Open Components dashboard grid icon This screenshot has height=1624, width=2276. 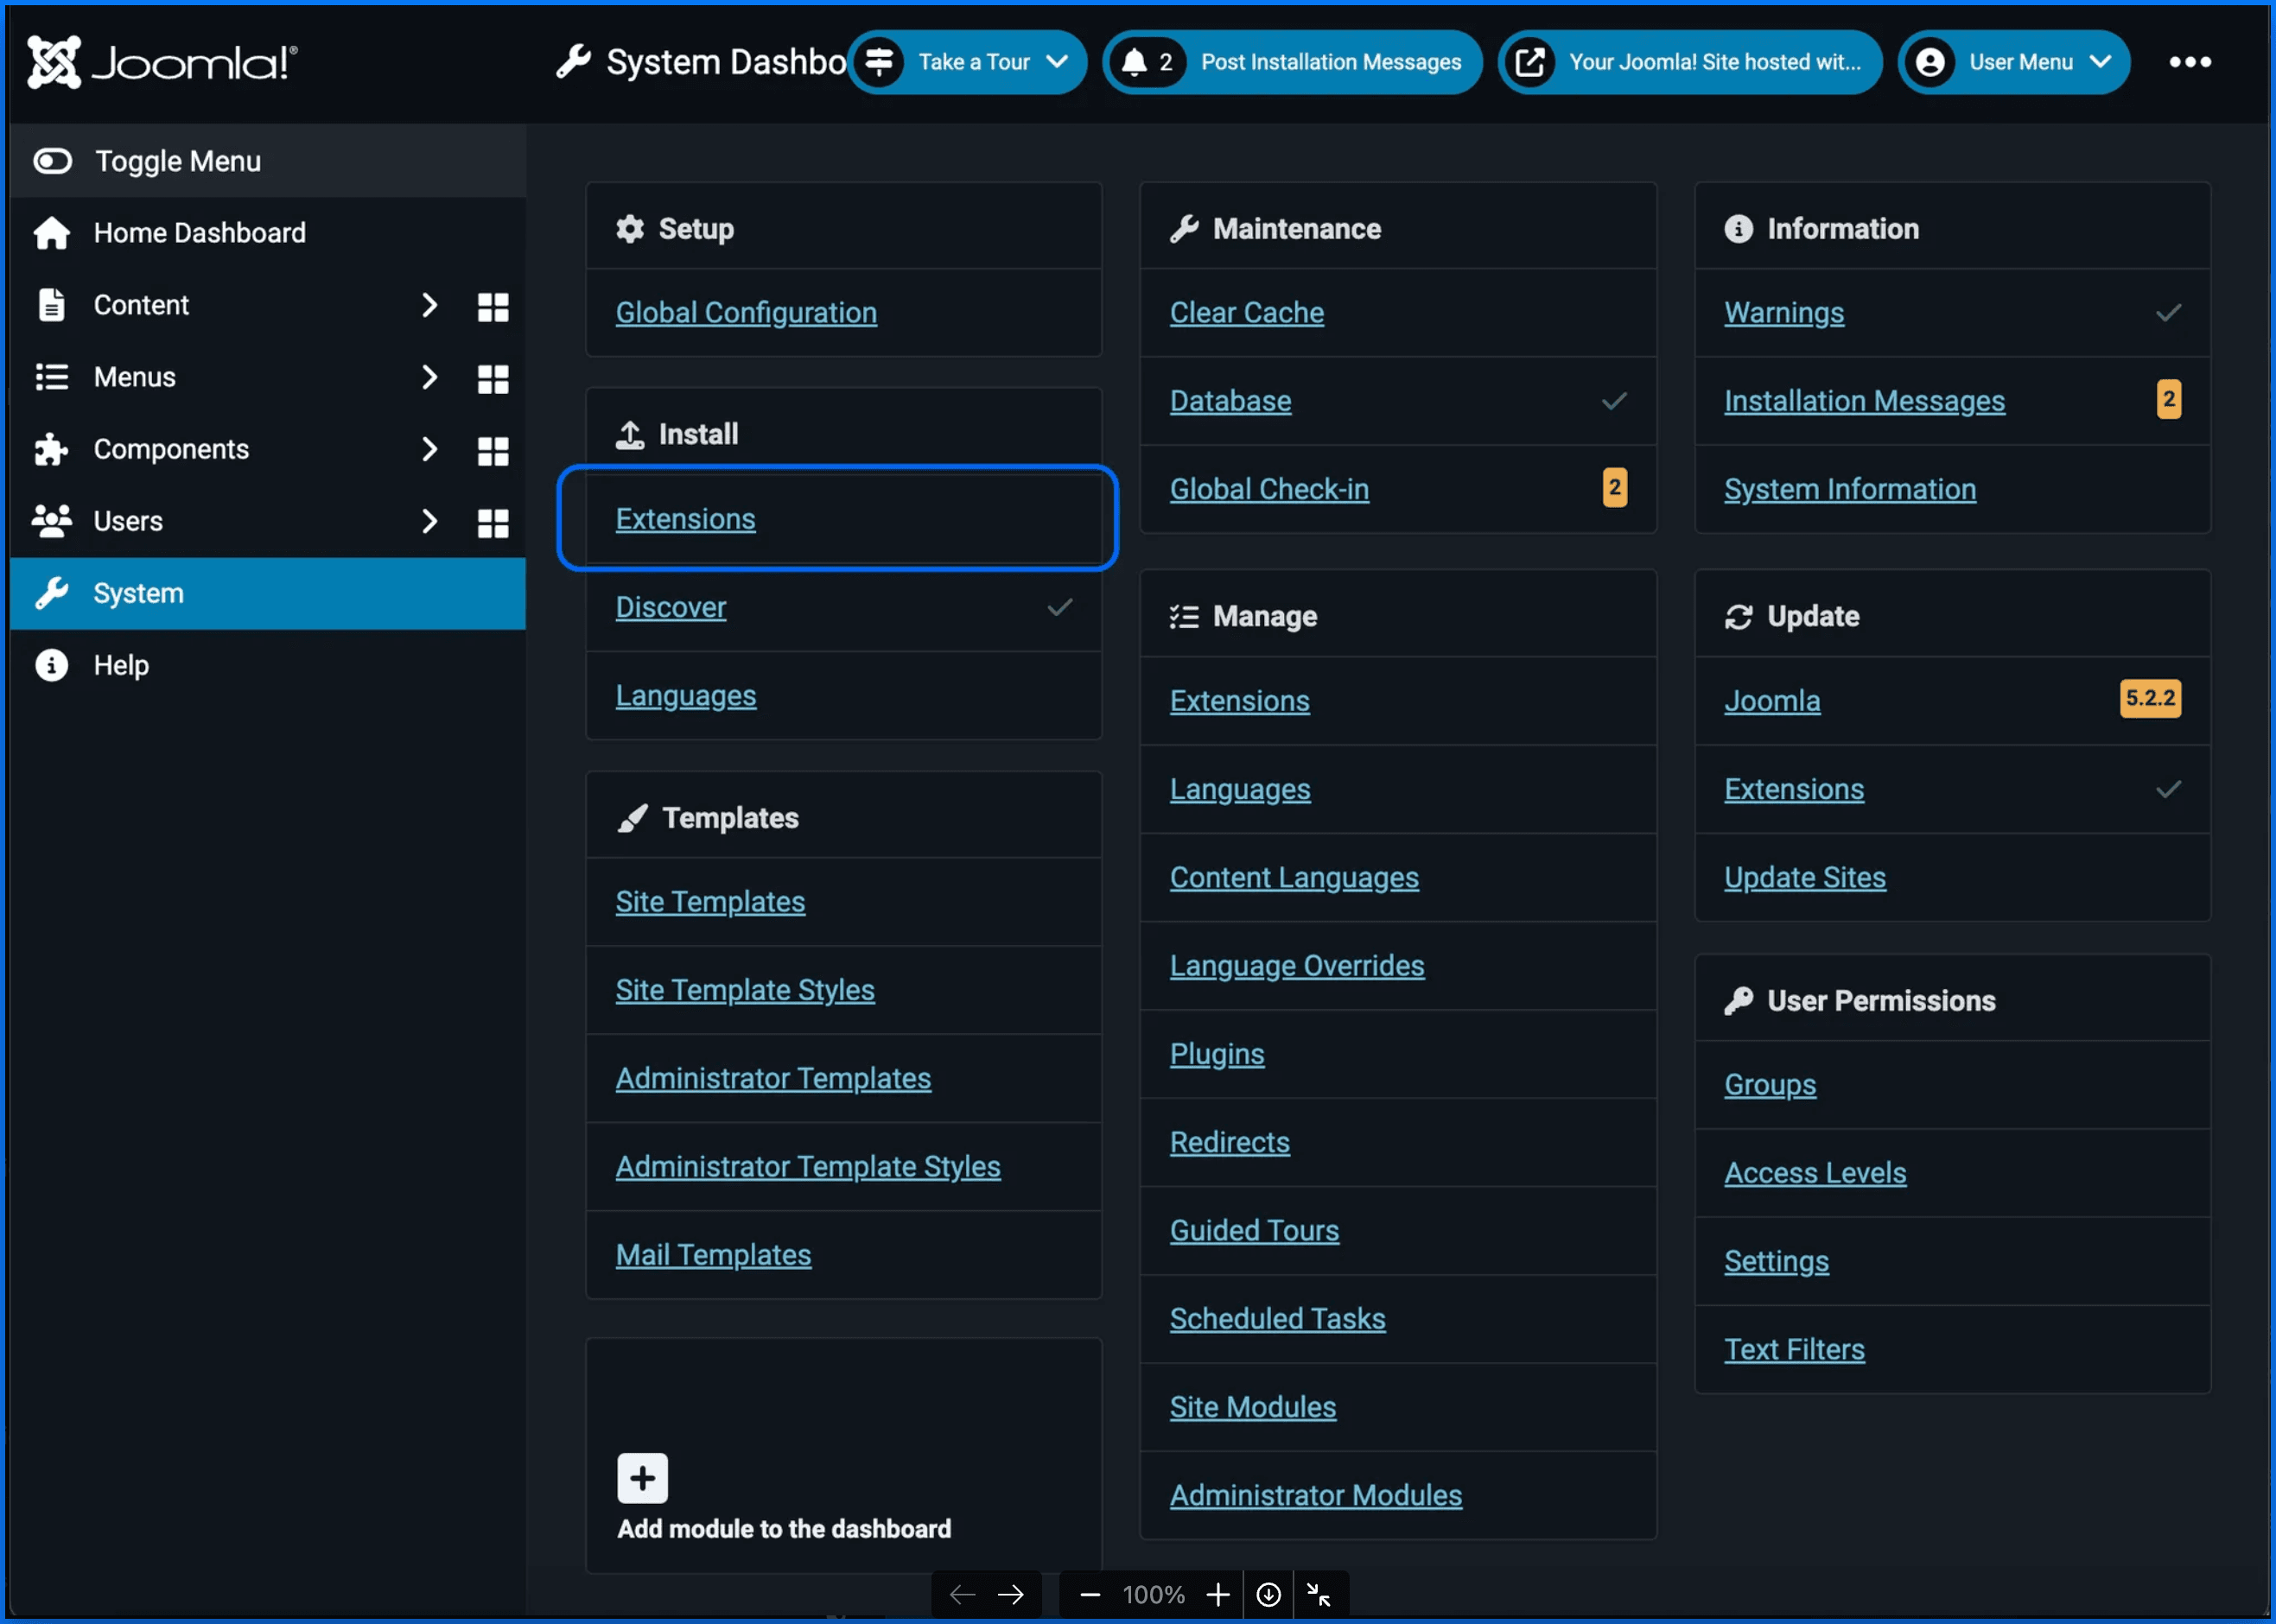click(x=493, y=450)
